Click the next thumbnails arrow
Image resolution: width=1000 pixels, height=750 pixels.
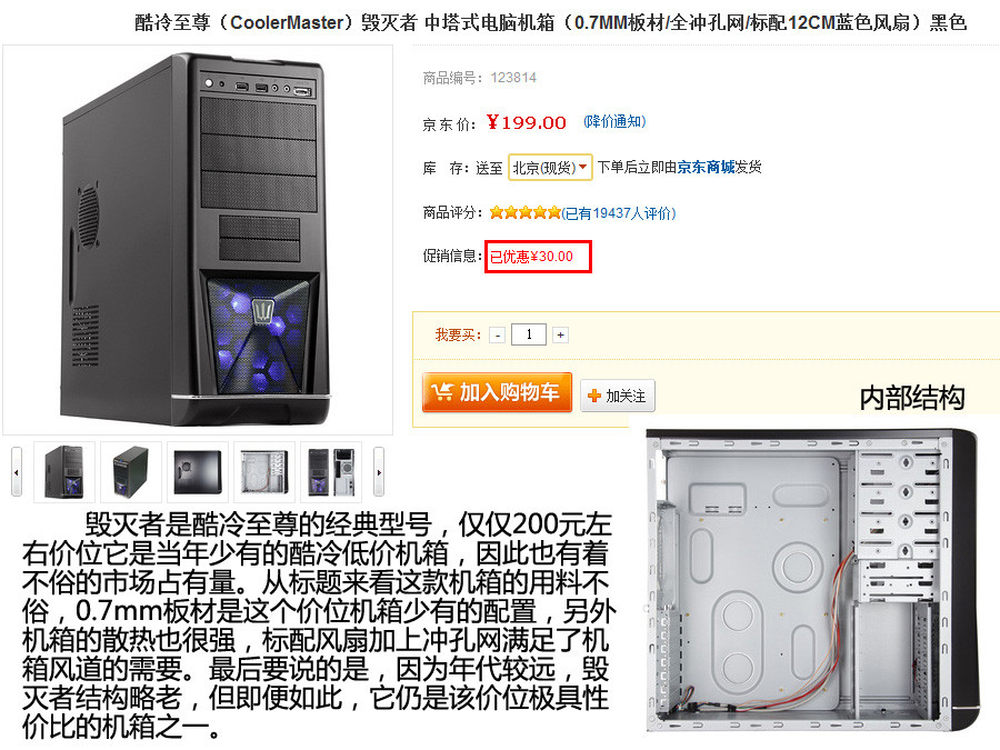pyautogui.click(x=379, y=472)
